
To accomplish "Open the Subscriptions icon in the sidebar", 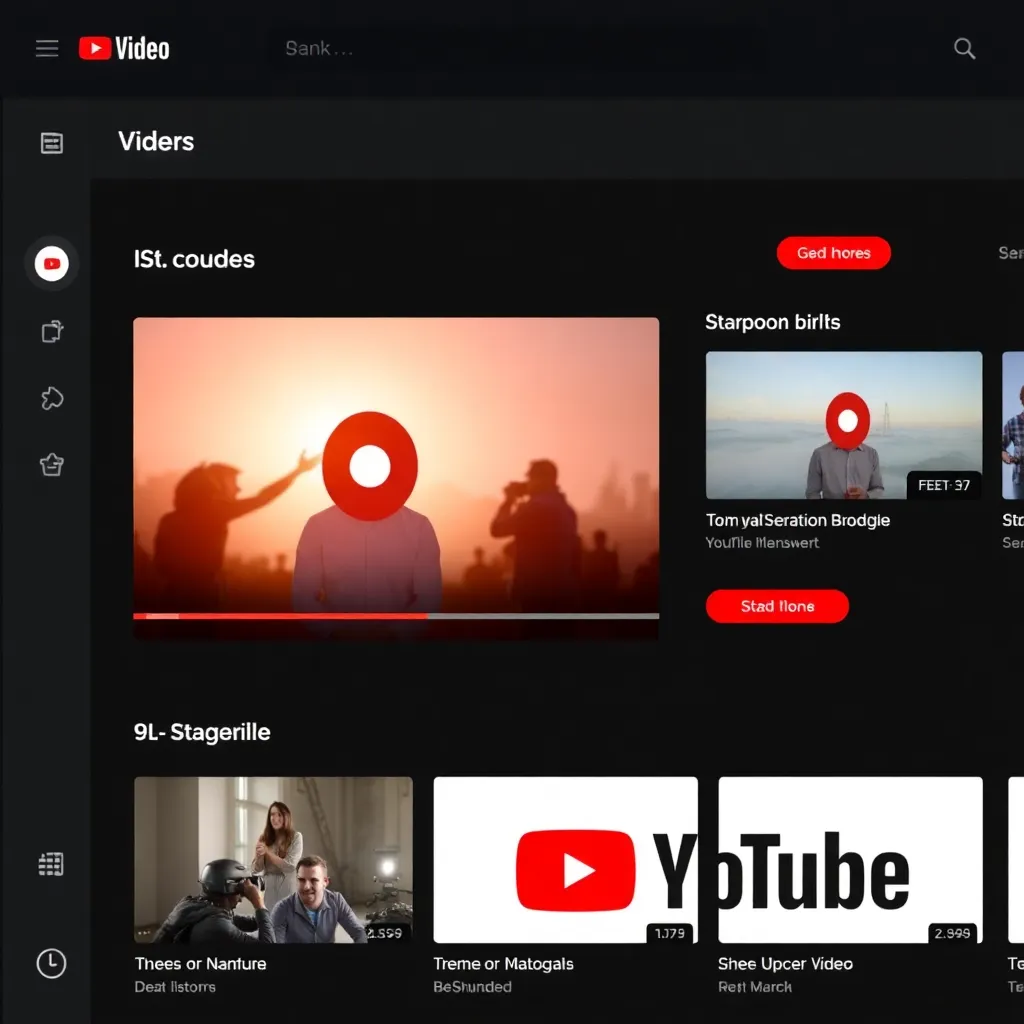I will point(50,330).
